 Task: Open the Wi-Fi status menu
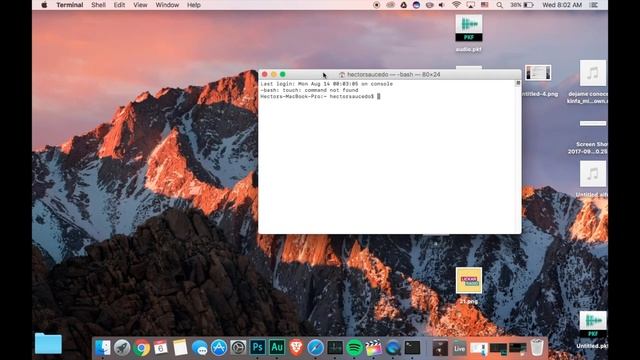(x=456, y=5)
